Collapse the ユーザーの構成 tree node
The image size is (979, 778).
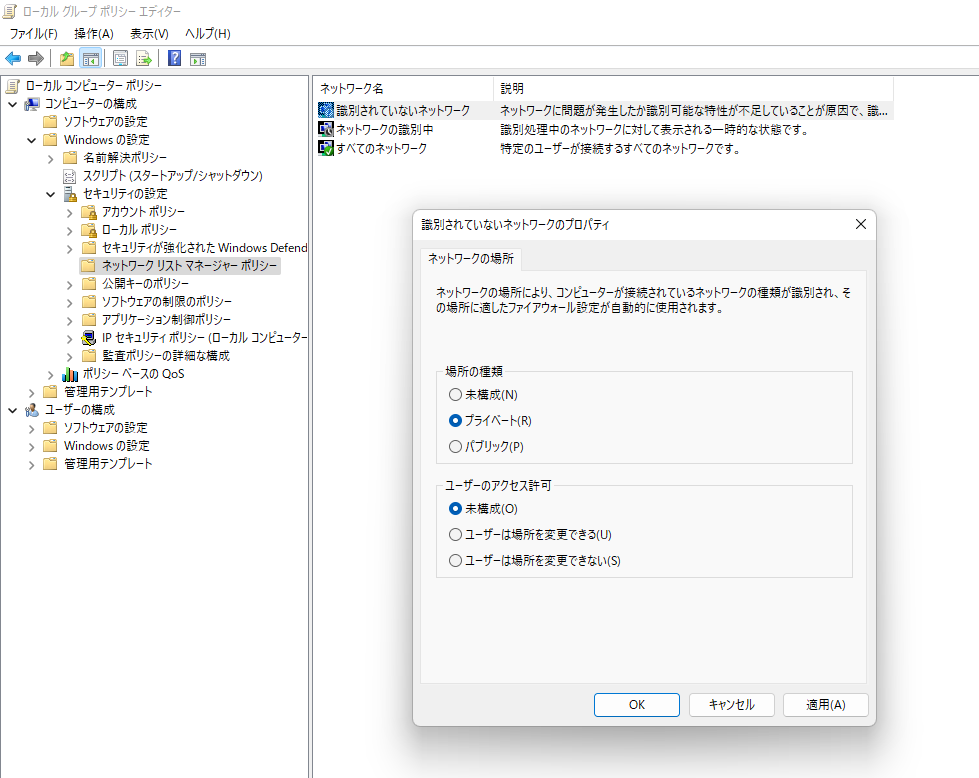pos(12,410)
